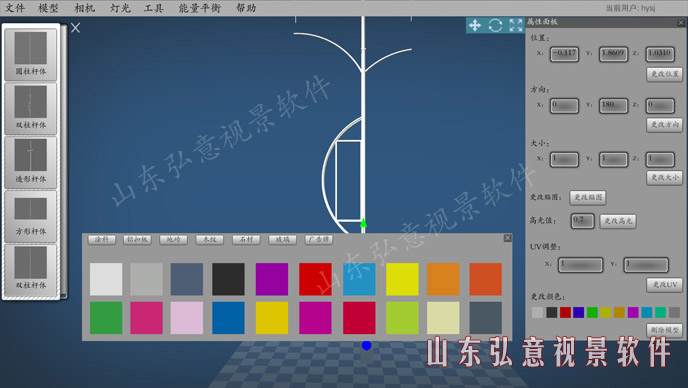688x388 pixels.
Task: Close the material color palette panel
Action: click(508, 238)
